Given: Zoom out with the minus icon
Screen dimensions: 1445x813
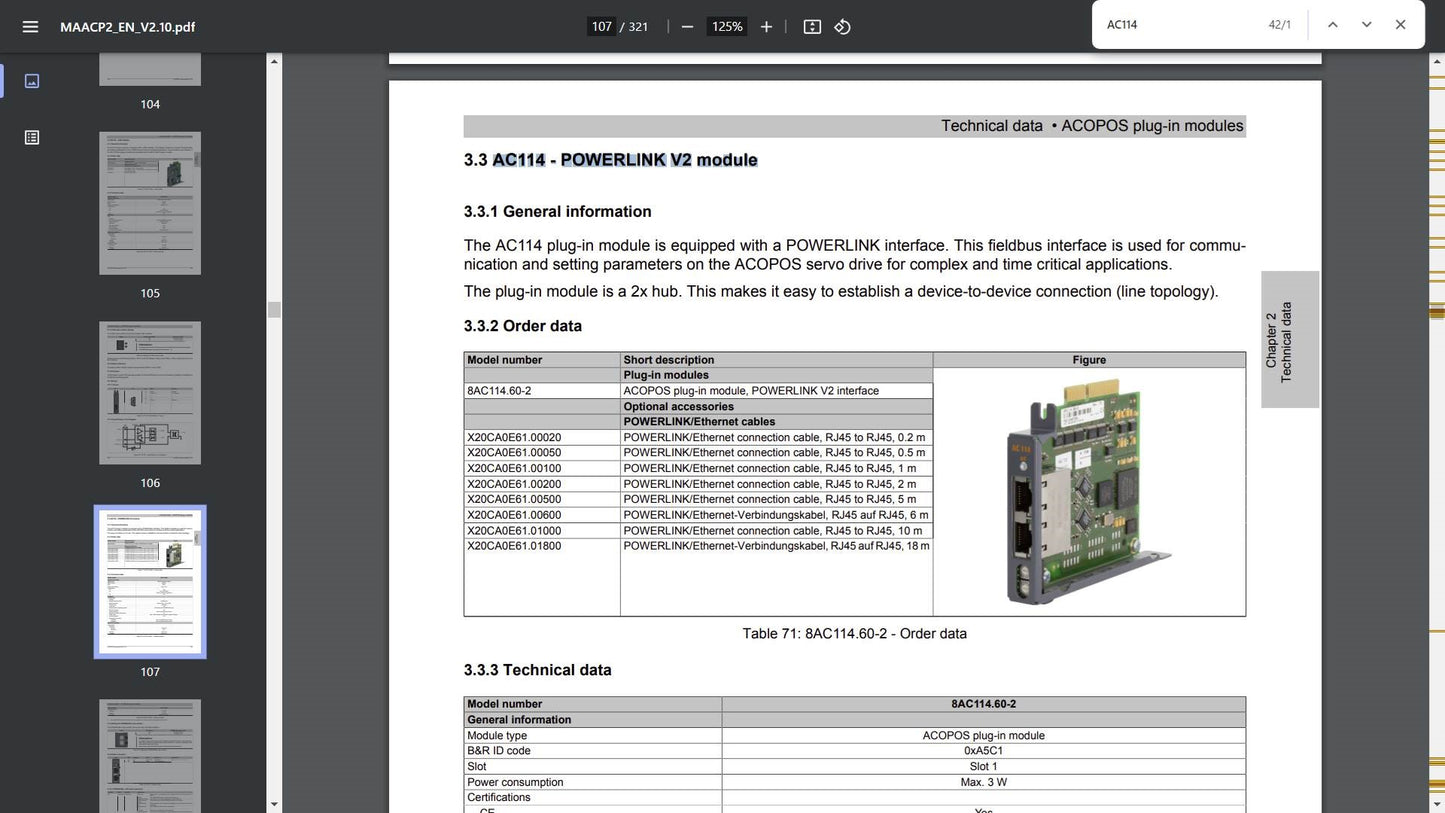Looking at the screenshot, I should 687,27.
